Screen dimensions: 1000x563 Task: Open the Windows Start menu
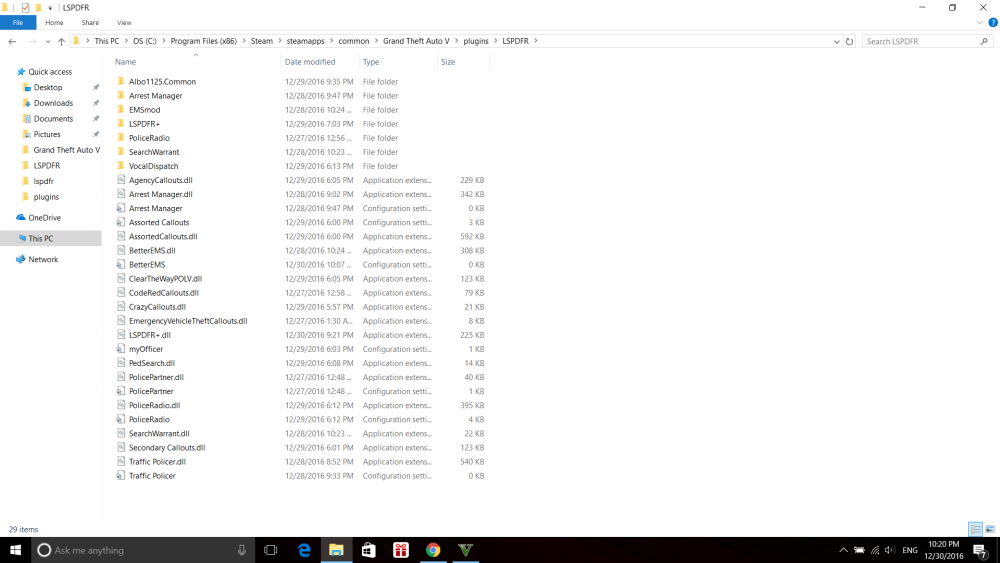click(x=15, y=550)
